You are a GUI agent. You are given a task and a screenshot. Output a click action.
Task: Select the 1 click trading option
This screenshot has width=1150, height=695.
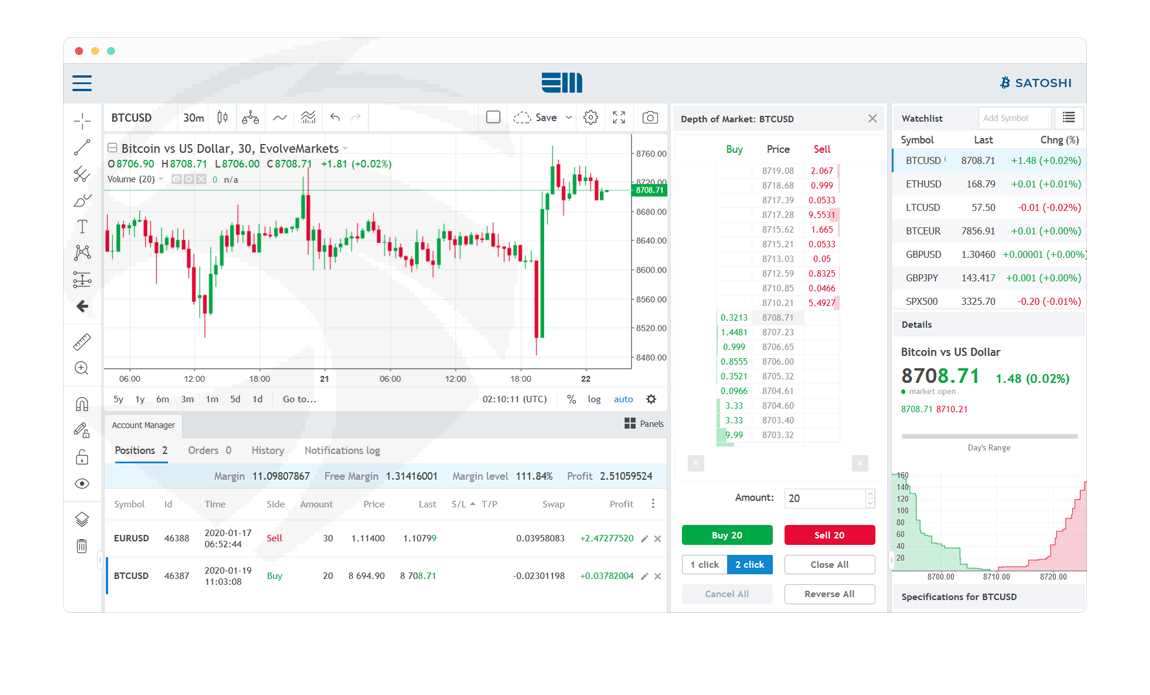[x=704, y=565]
